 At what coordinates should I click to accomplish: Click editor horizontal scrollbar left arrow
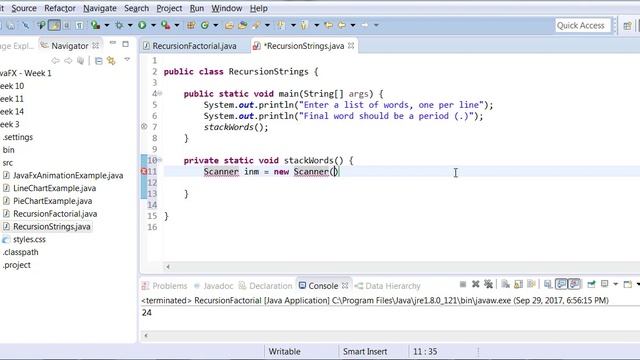[x=168, y=267]
